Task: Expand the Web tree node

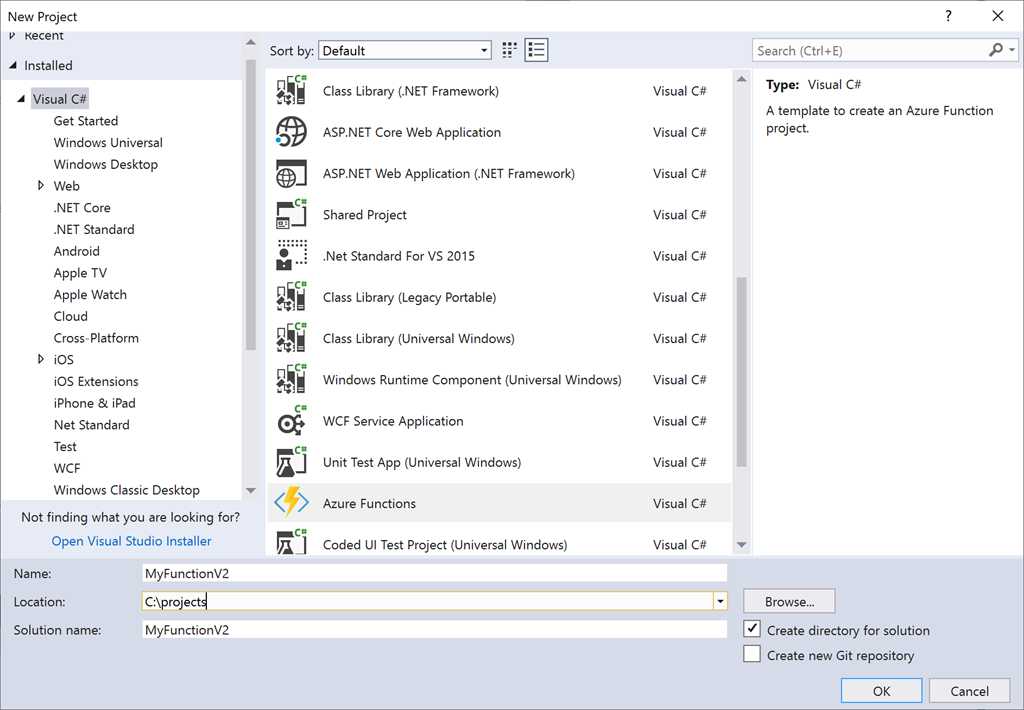Action: point(41,186)
